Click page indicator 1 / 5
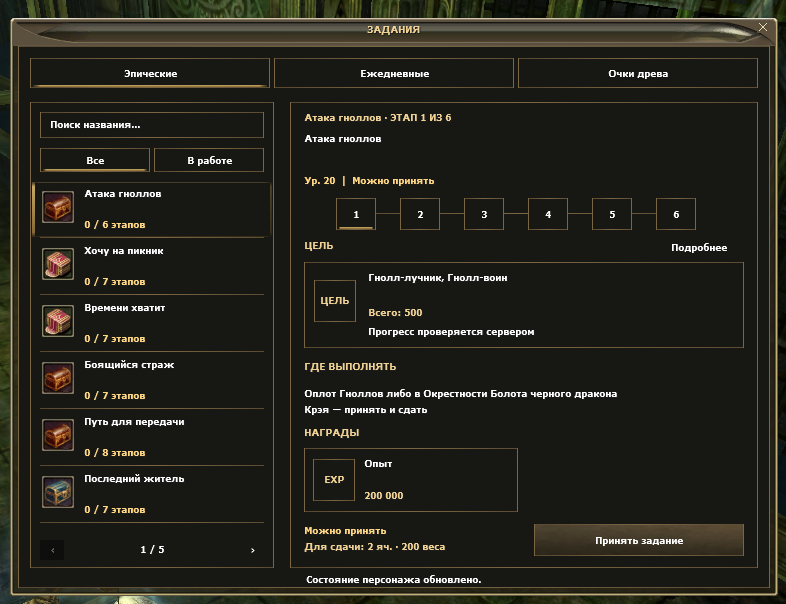786x604 pixels. [x=152, y=549]
